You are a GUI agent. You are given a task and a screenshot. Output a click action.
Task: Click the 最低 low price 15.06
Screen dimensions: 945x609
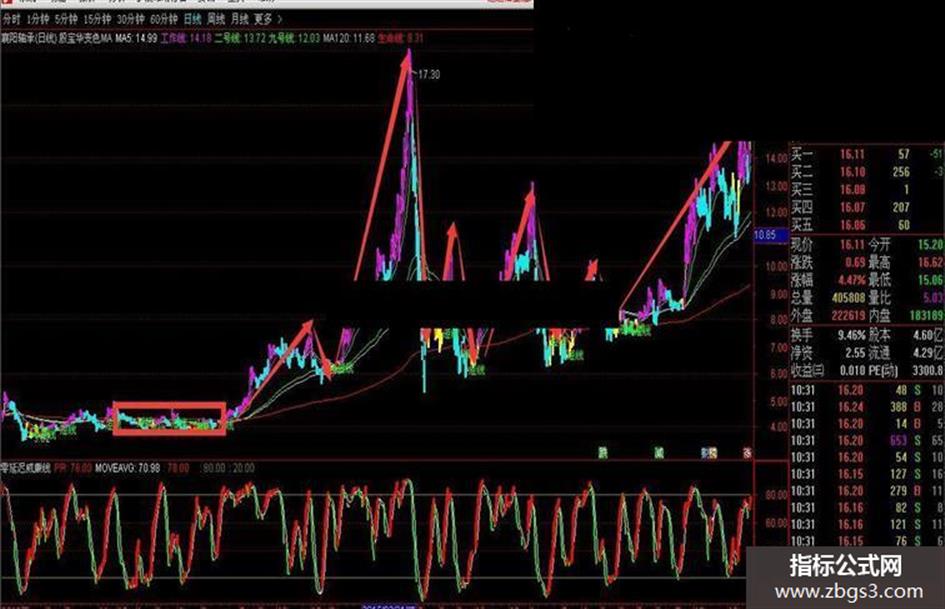coord(930,280)
